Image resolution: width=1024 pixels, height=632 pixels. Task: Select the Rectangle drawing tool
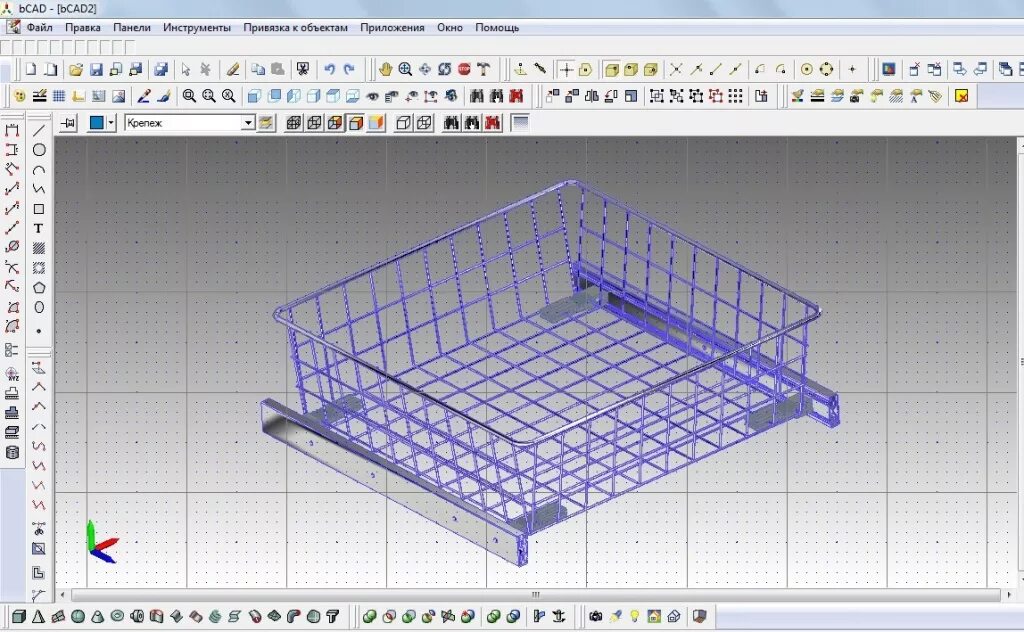click(39, 209)
